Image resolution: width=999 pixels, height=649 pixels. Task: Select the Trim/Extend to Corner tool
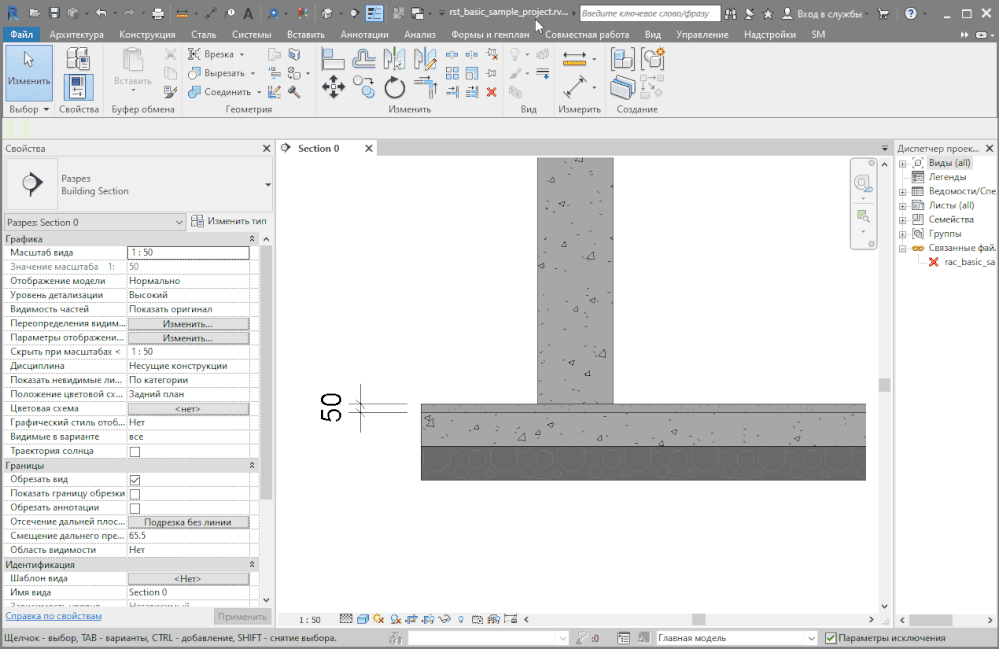pos(425,87)
